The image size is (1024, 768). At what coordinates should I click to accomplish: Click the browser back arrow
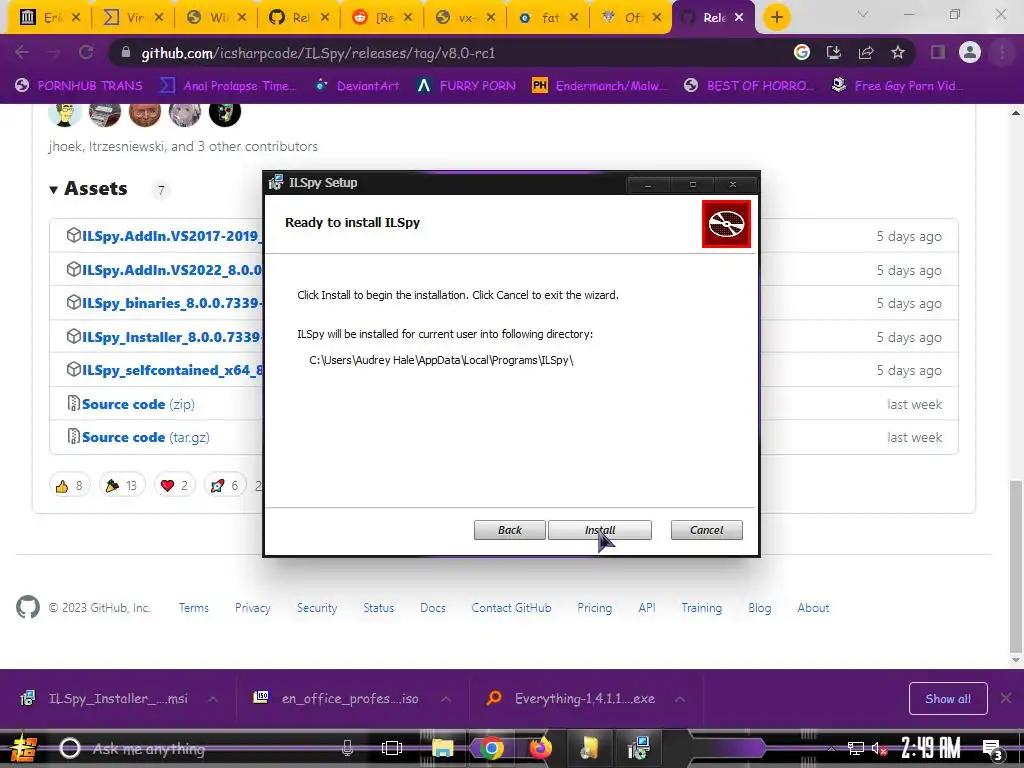[22, 52]
